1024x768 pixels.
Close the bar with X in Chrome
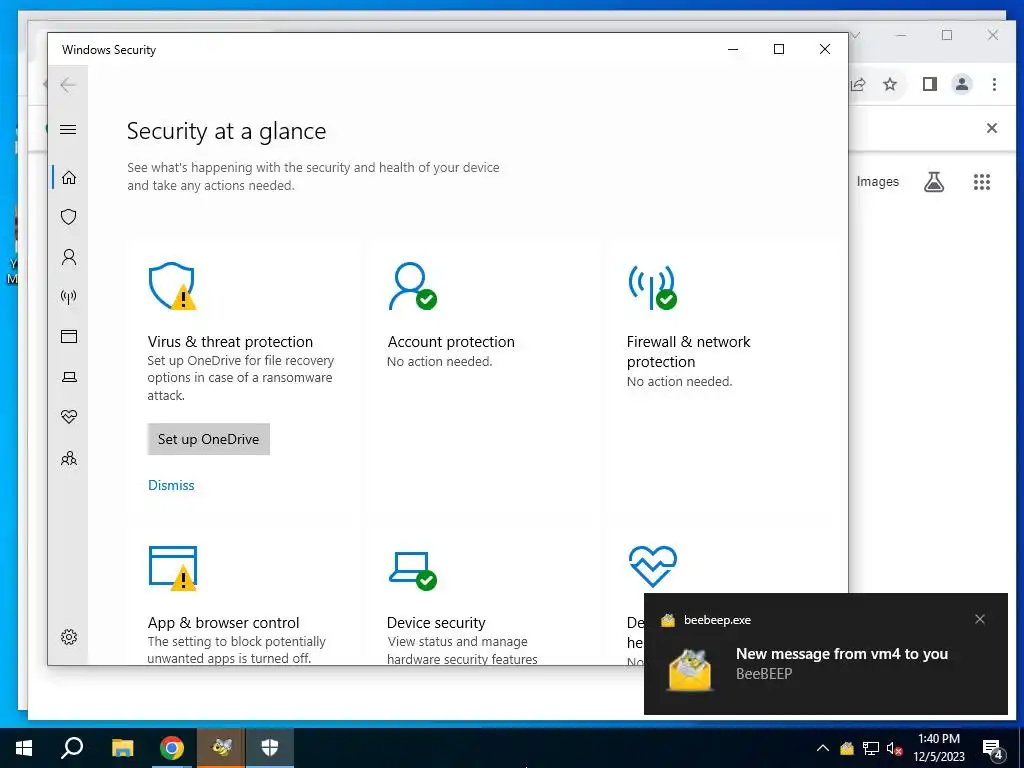coord(991,128)
